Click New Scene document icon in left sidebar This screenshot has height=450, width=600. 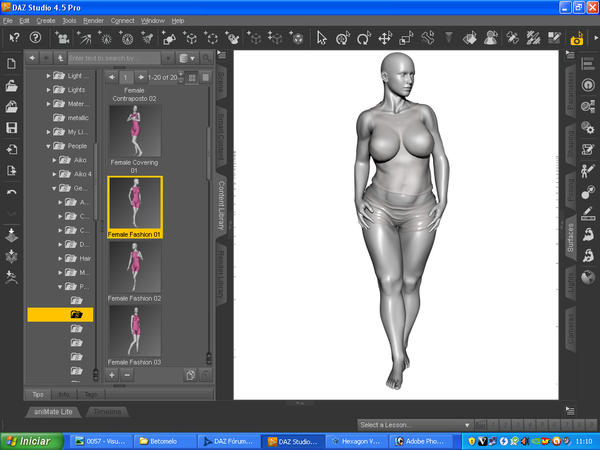(x=11, y=64)
